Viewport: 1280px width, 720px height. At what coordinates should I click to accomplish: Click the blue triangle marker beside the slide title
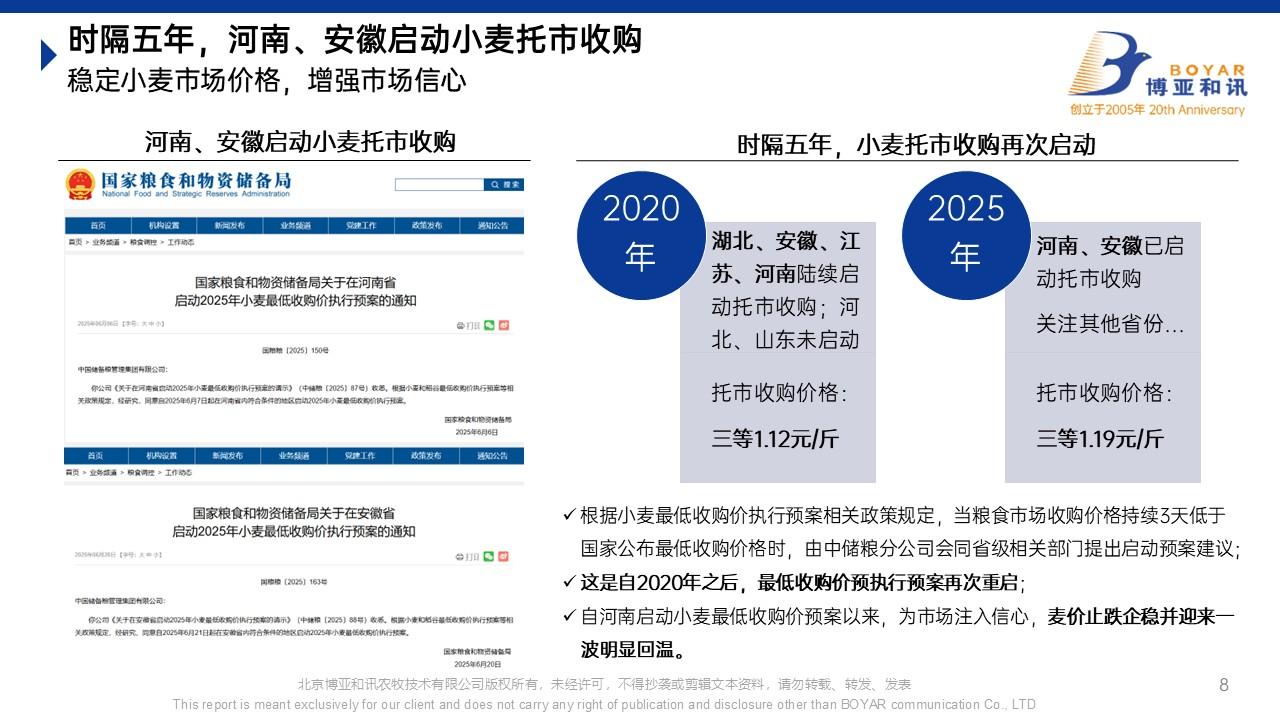pyautogui.click(x=48, y=55)
